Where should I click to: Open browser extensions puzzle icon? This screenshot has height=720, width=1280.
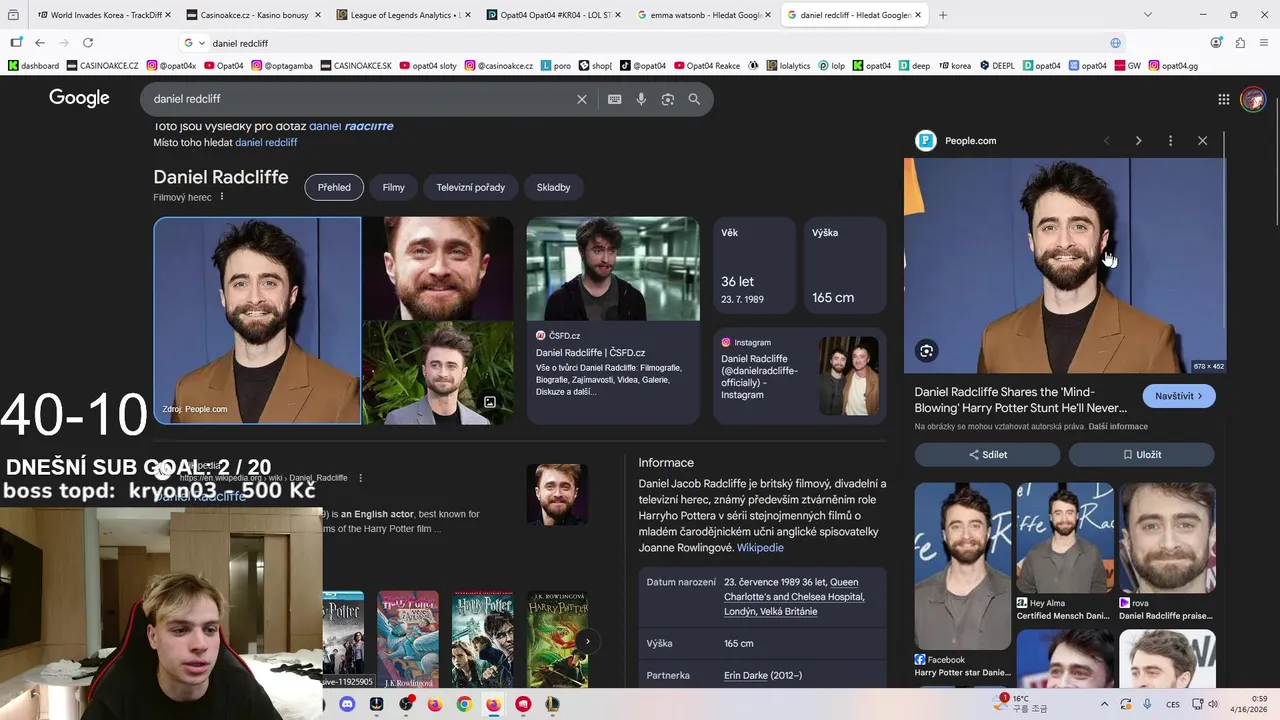pos(1240,43)
